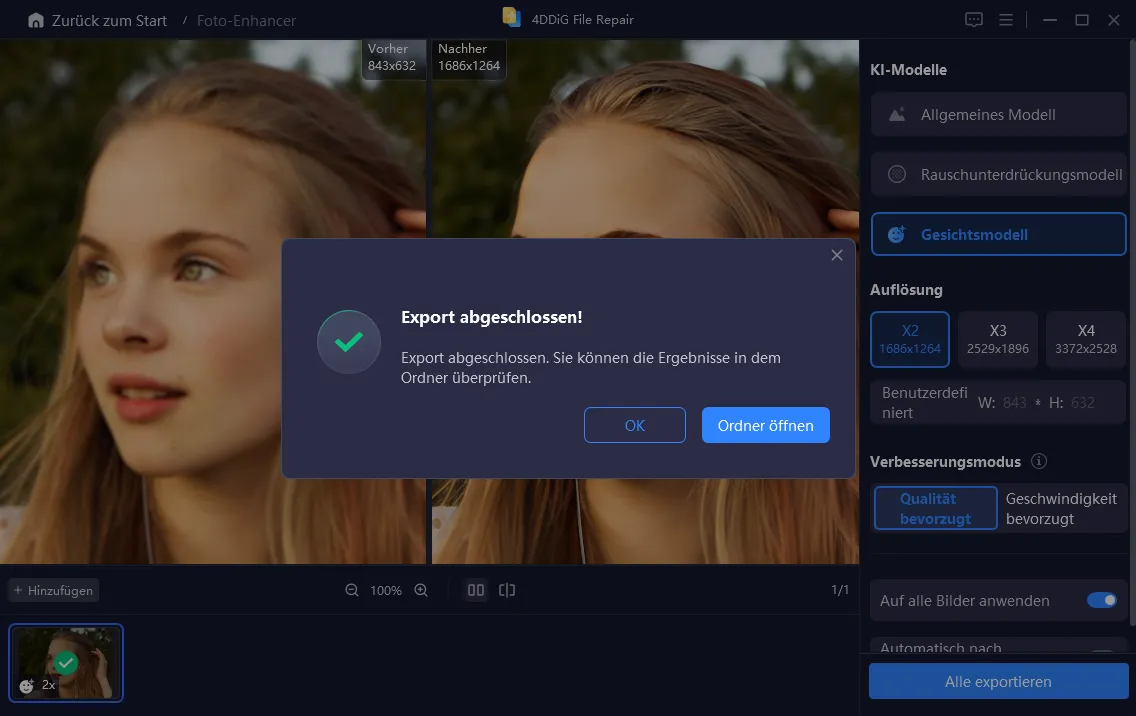Close the export completed dialog
The height and width of the screenshot is (716, 1136).
click(837, 256)
